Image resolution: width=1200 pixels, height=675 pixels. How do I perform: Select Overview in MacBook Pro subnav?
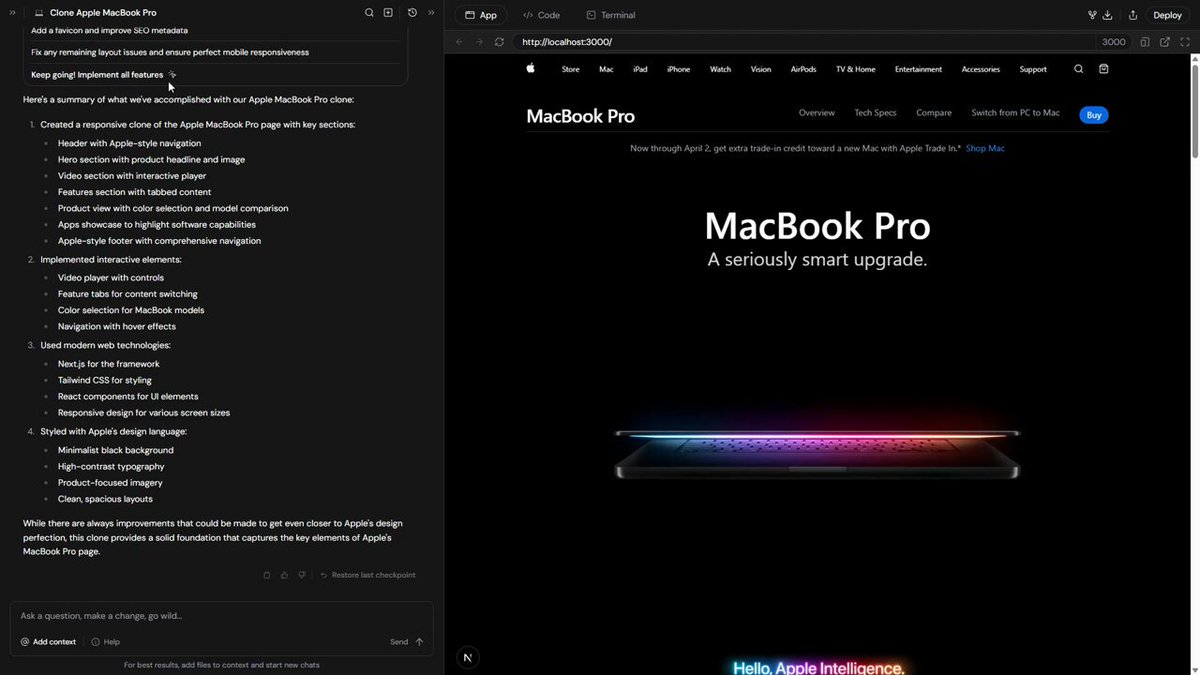pyautogui.click(x=816, y=113)
